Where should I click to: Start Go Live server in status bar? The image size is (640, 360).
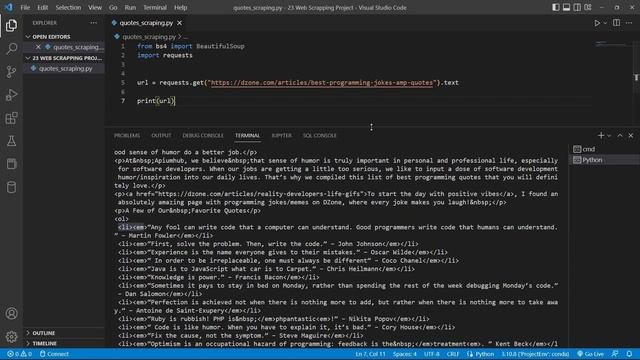(x=590, y=354)
